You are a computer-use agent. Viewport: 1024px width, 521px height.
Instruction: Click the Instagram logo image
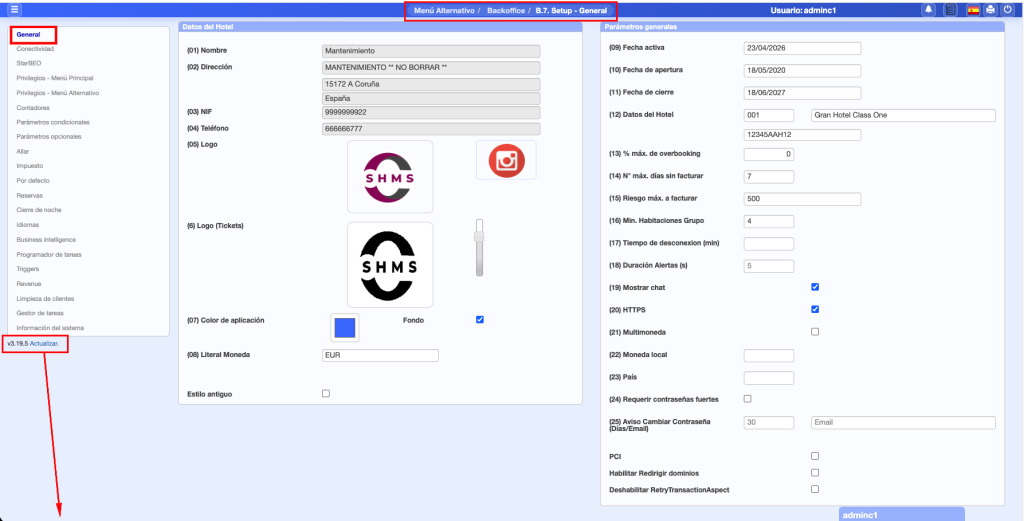click(x=505, y=160)
